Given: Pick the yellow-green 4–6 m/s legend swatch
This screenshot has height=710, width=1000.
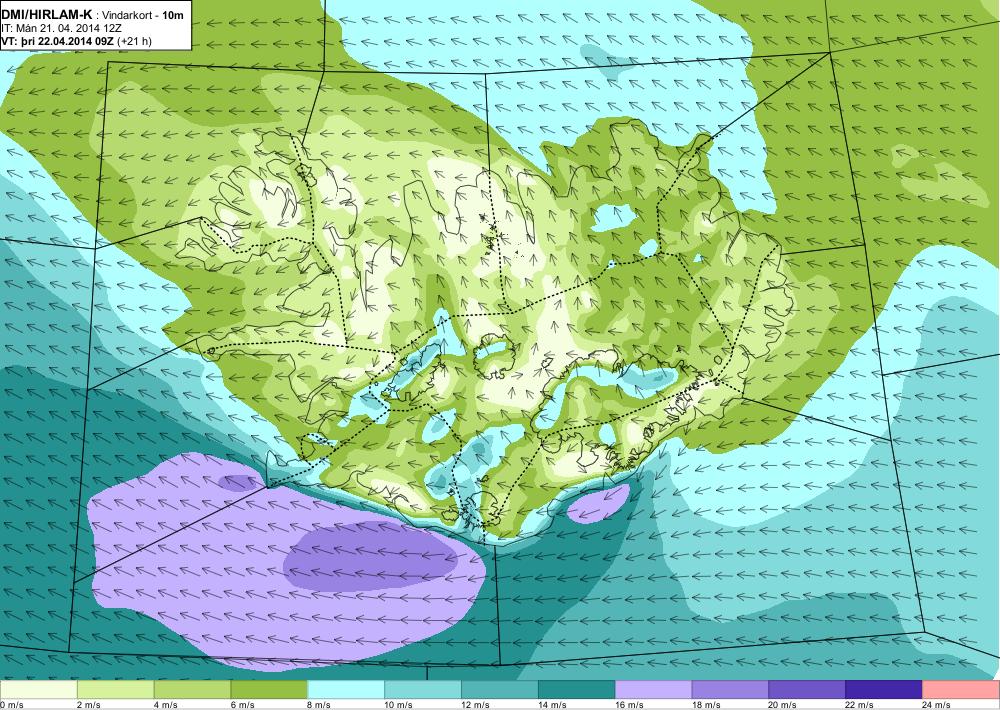Looking at the screenshot, I should 192,690.
